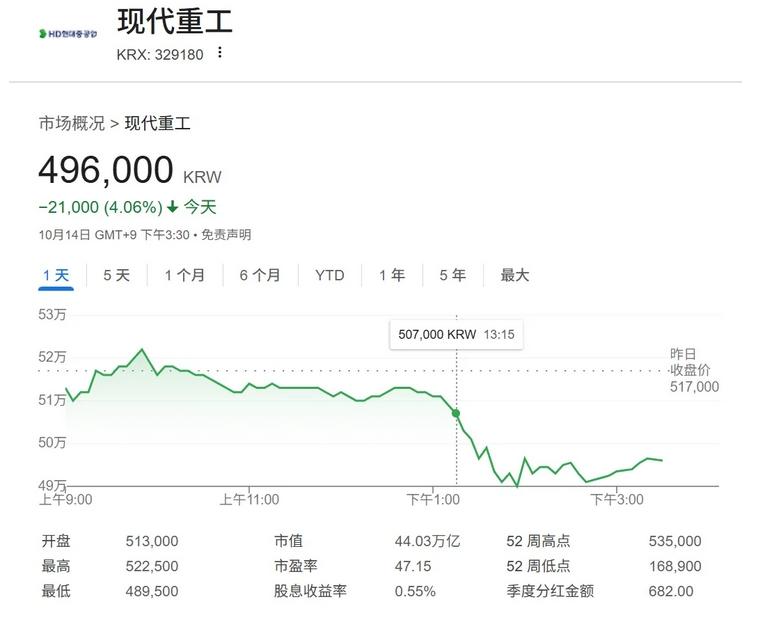The width and height of the screenshot is (761, 636).
Task: Click the 昨日收盘价 517,000 label
Action: [x=694, y=371]
